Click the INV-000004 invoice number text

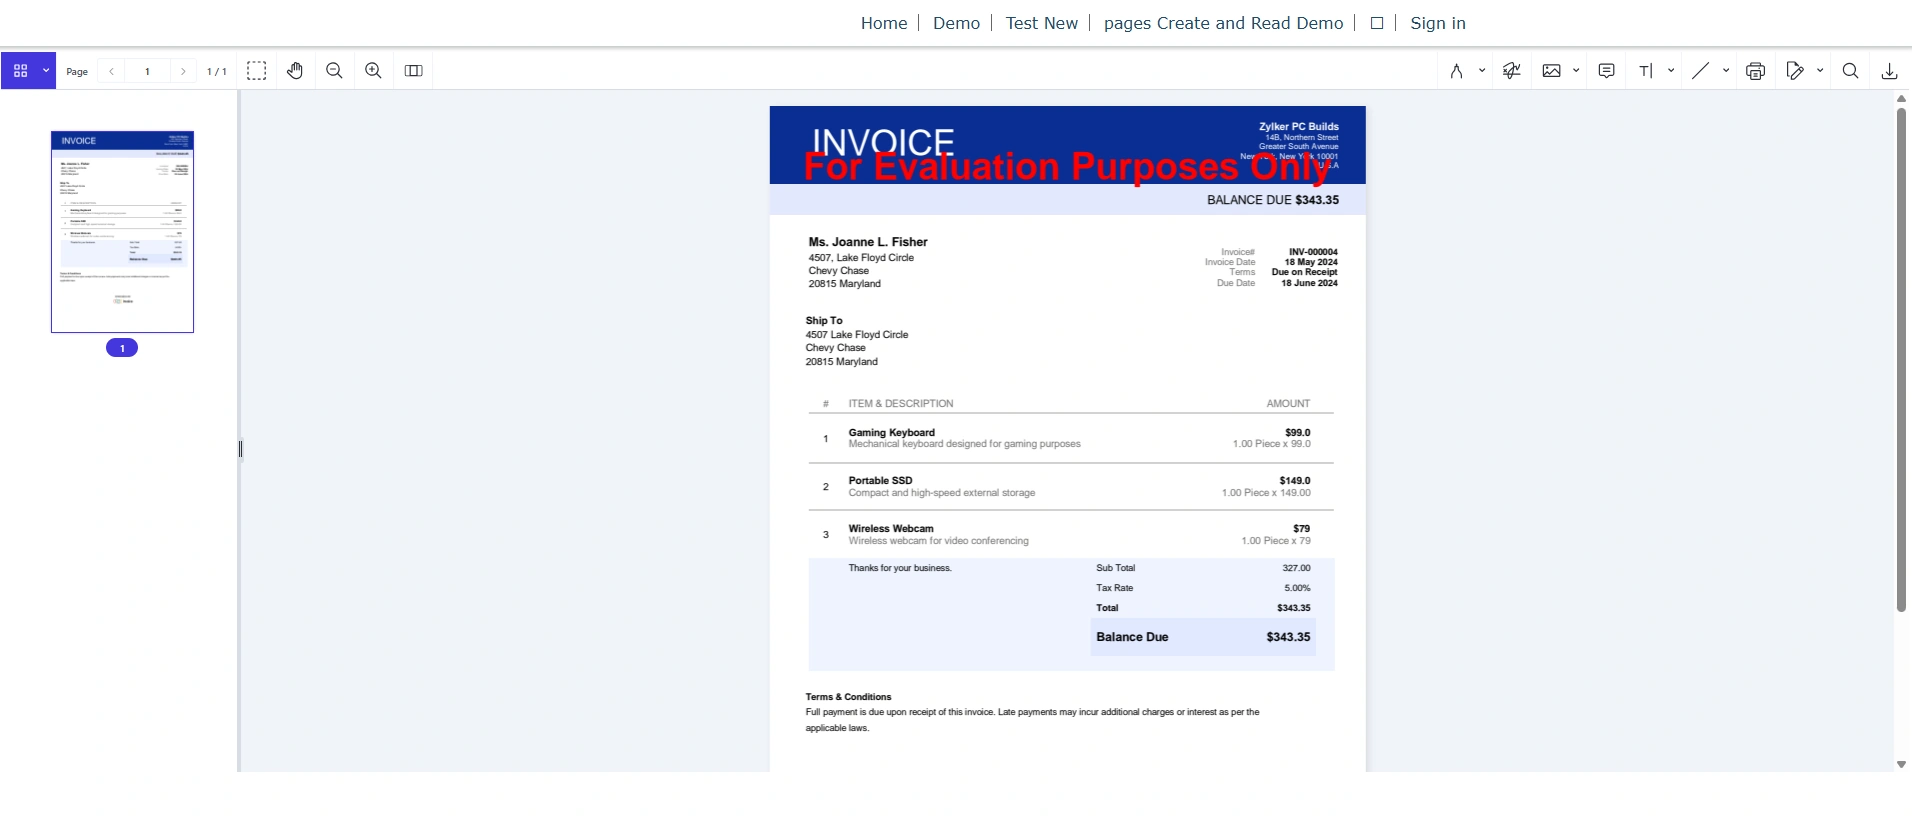pyautogui.click(x=1313, y=252)
